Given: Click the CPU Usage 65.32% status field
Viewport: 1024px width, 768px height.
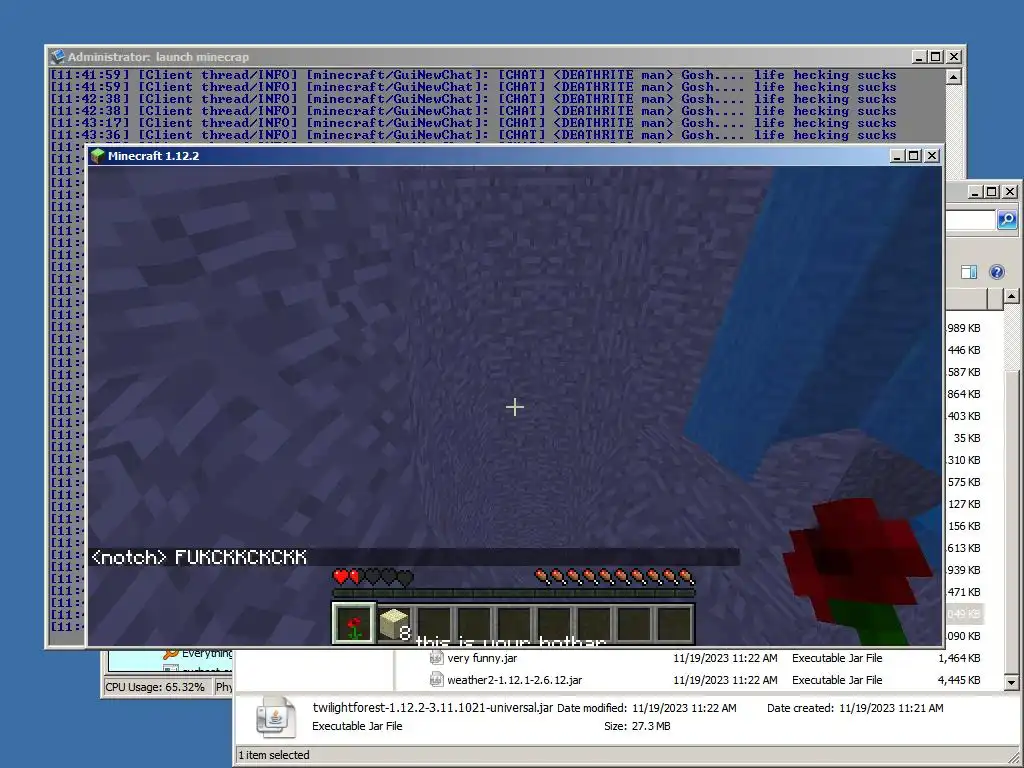Looking at the screenshot, I should (157, 687).
